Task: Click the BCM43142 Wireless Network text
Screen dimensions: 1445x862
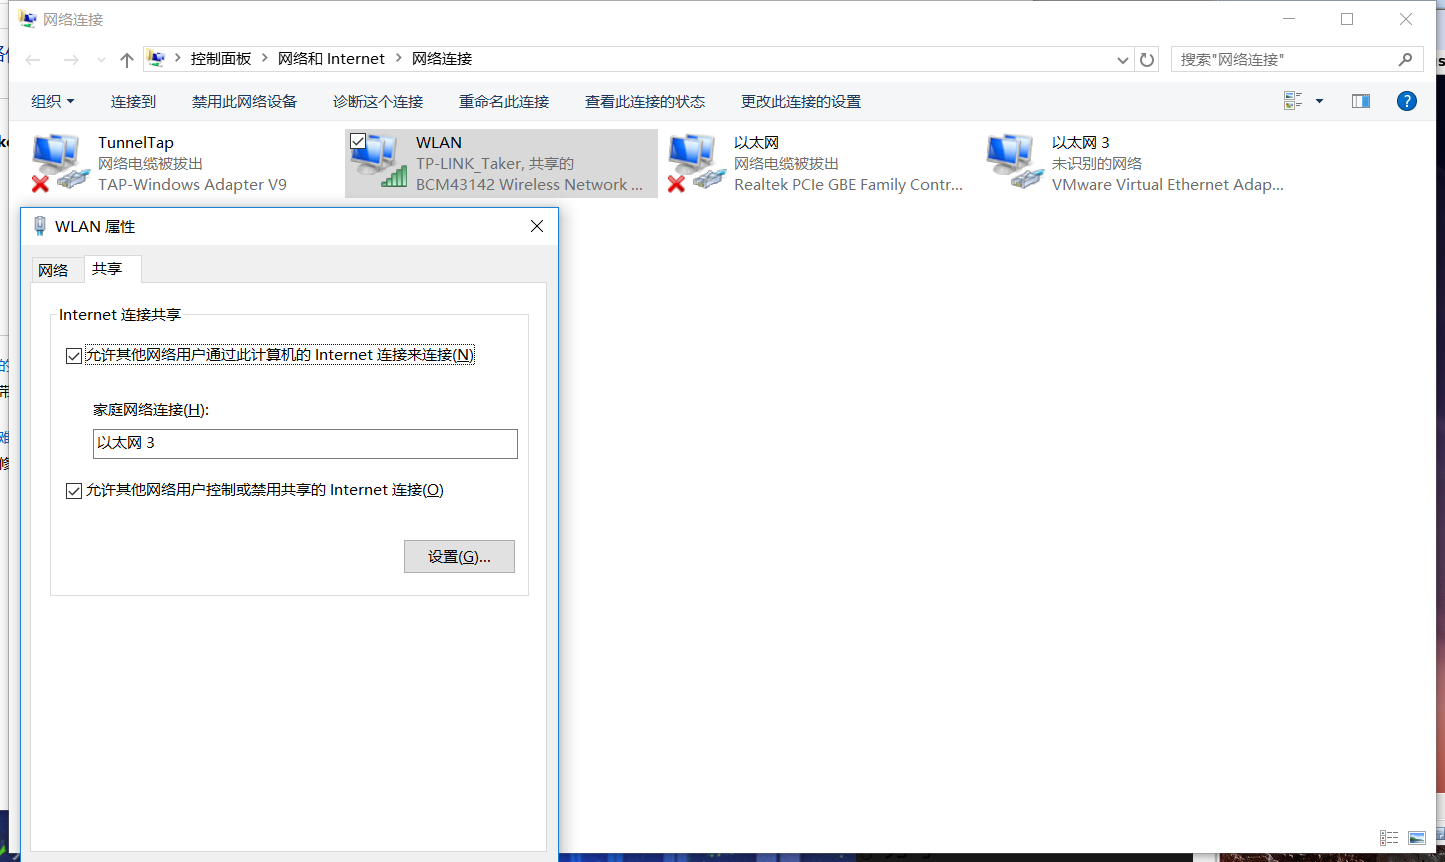Action: click(x=529, y=185)
